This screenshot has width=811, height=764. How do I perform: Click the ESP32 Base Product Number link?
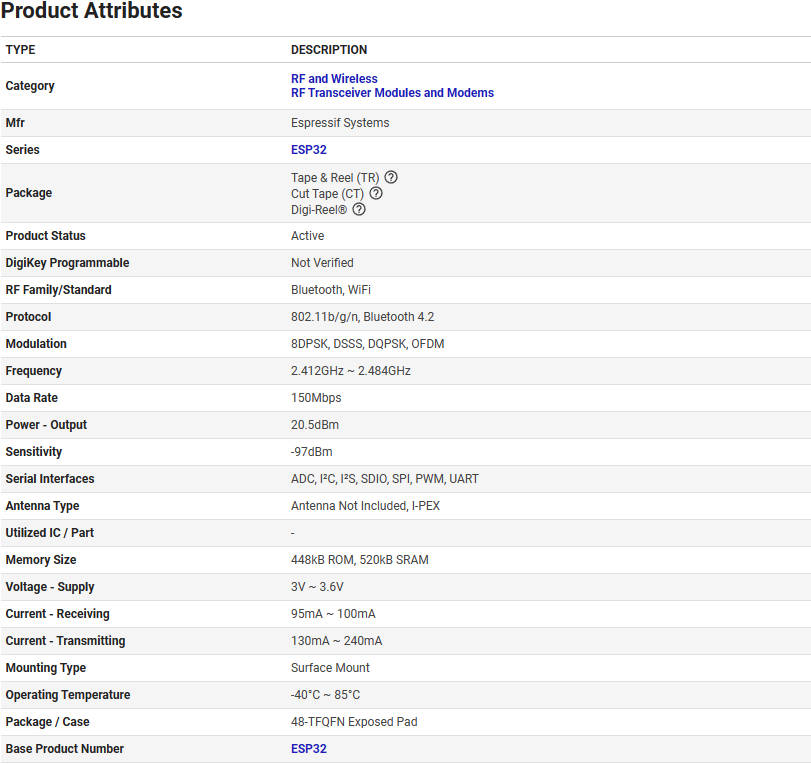308,749
